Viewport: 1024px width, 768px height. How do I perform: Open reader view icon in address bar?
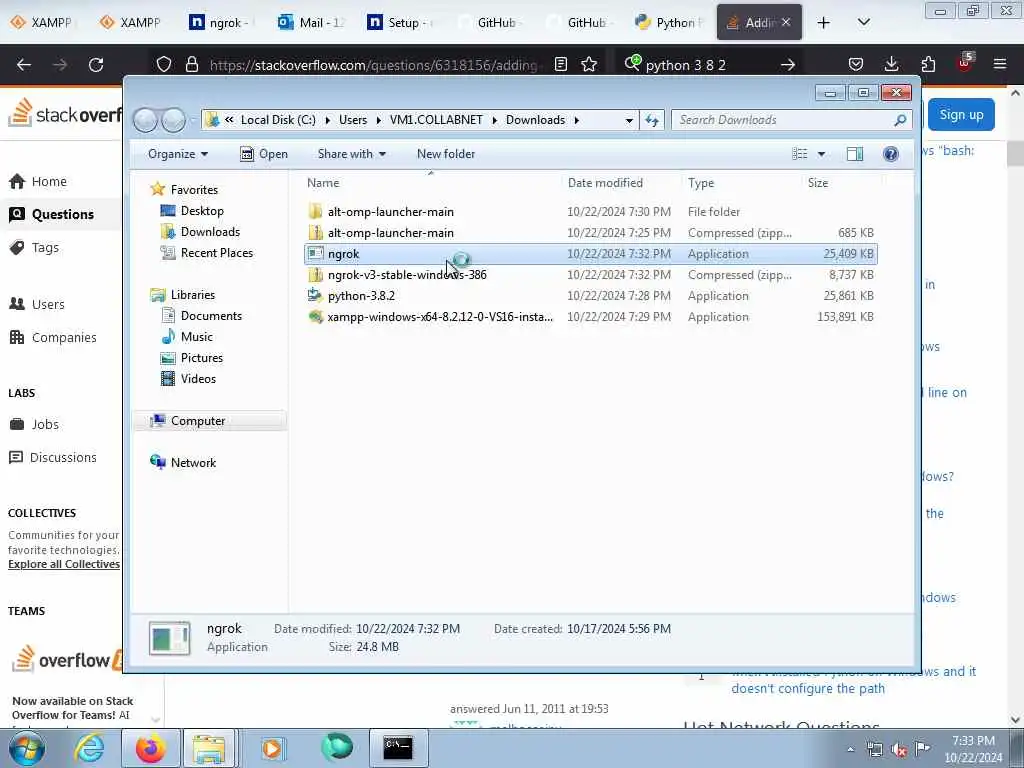(x=560, y=64)
